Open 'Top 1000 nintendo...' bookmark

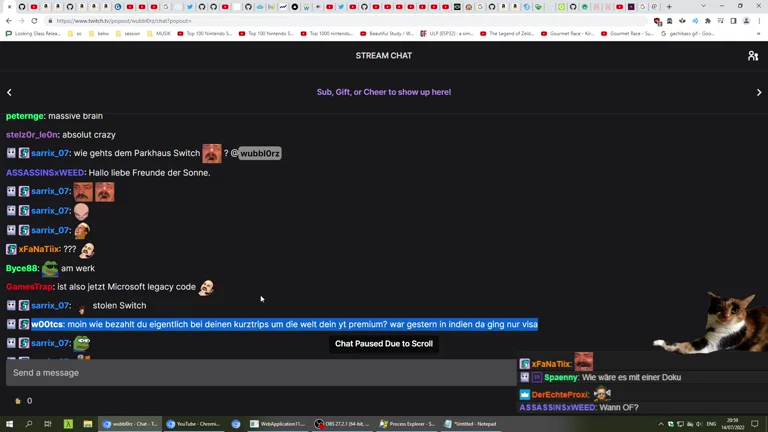tap(327, 34)
